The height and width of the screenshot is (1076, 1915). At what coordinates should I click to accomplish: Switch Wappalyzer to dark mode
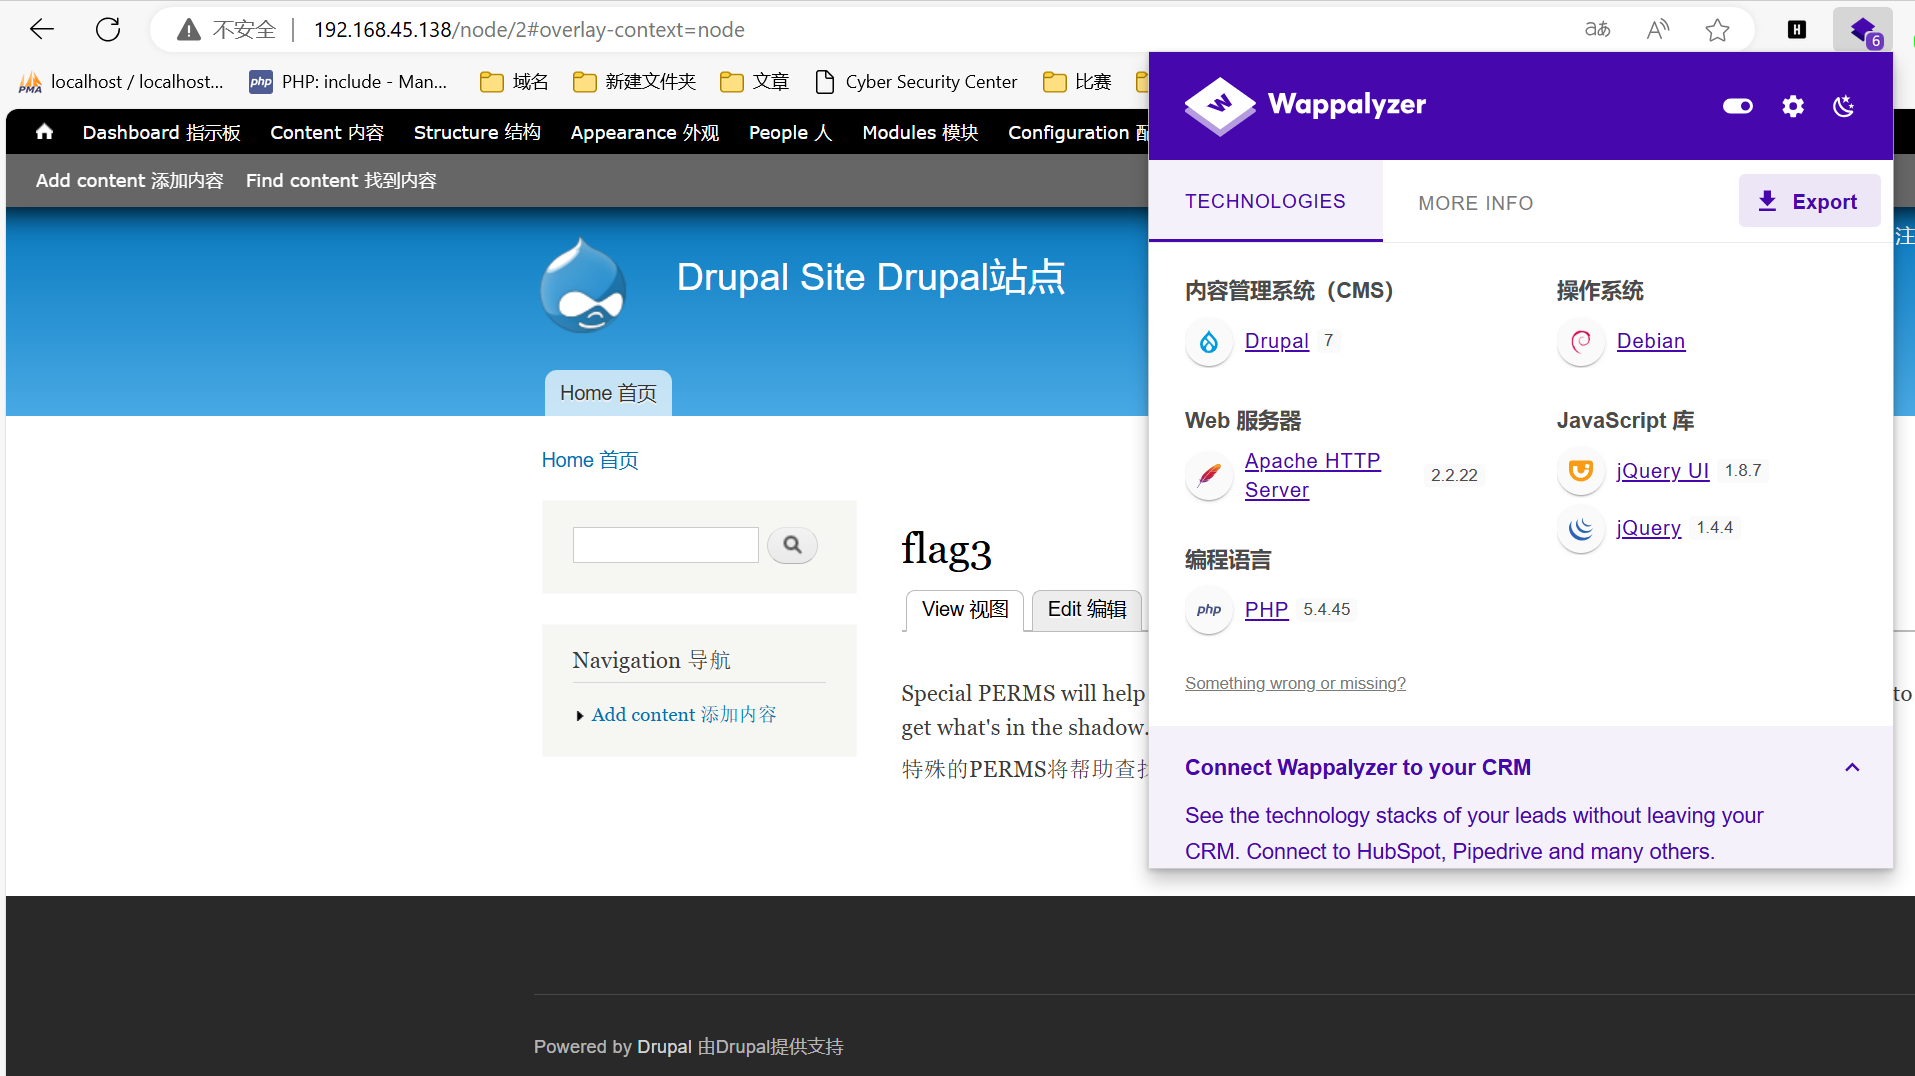click(x=1844, y=106)
